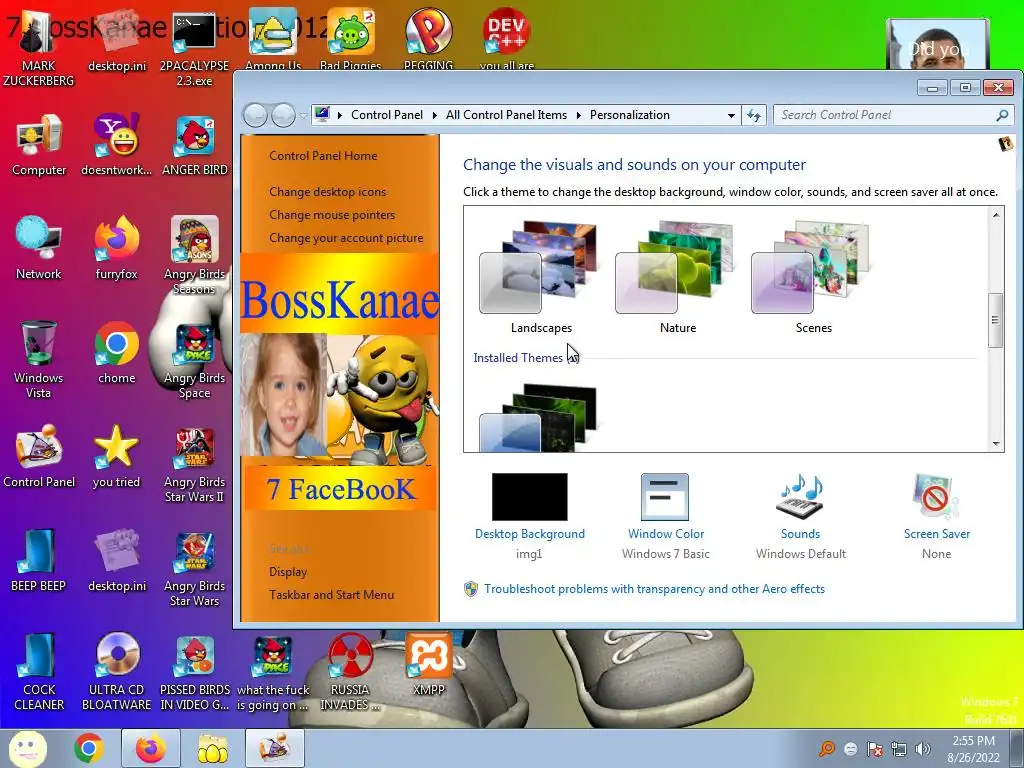Image resolution: width=1024 pixels, height=768 pixels.
Task: Select BEEP BEEP desktop icon
Action: (x=39, y=560)
